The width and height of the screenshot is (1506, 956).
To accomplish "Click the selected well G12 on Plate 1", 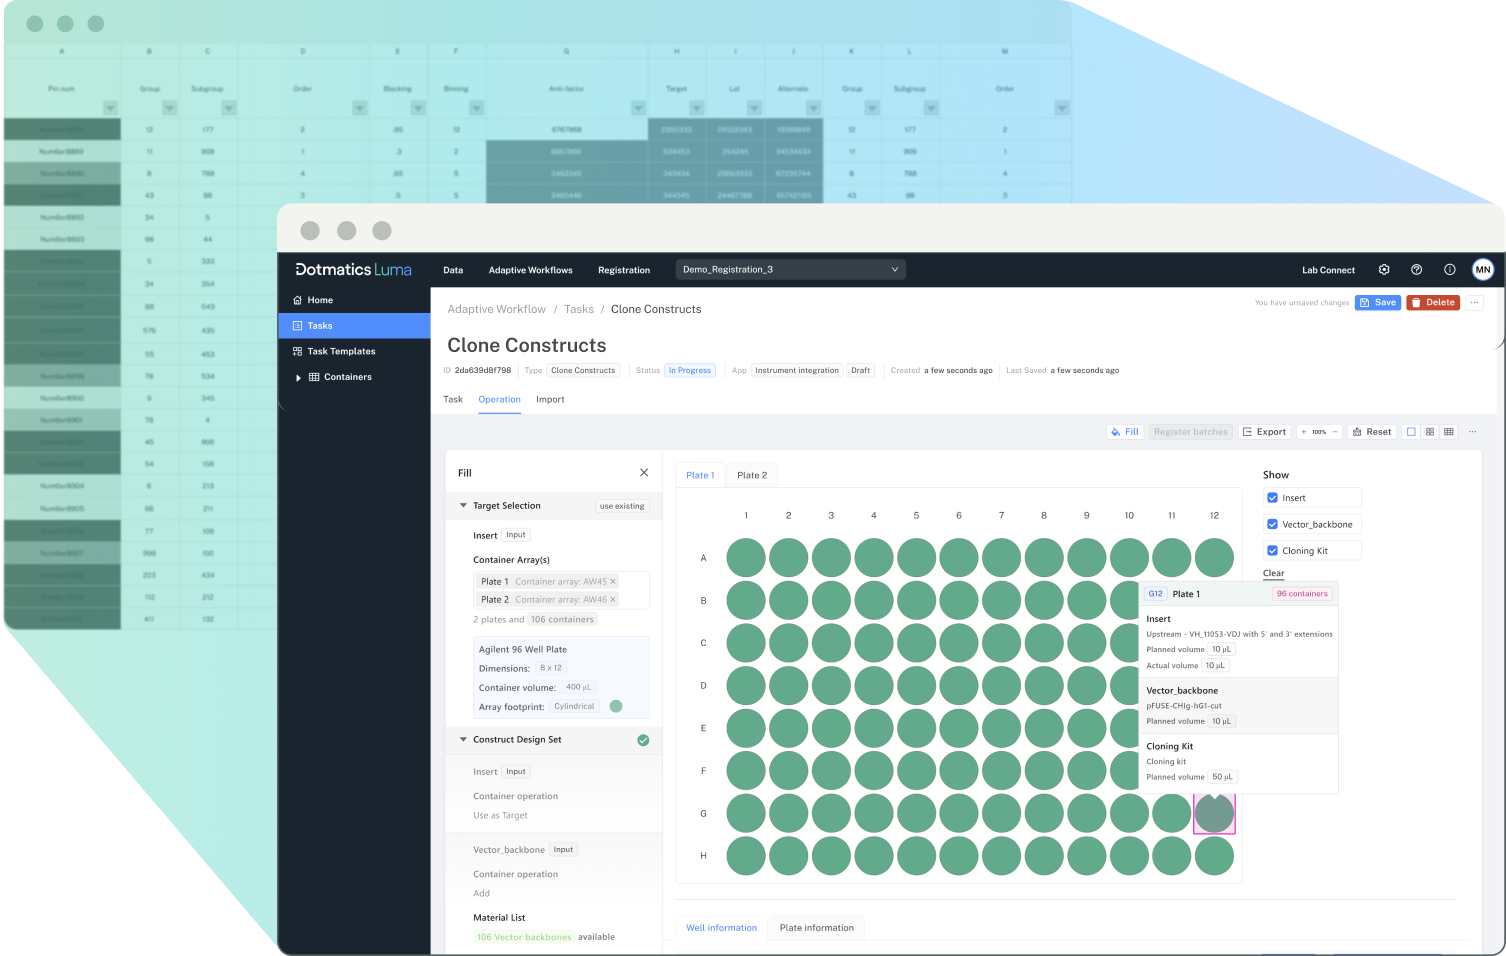I will (x=1214, y=814).
